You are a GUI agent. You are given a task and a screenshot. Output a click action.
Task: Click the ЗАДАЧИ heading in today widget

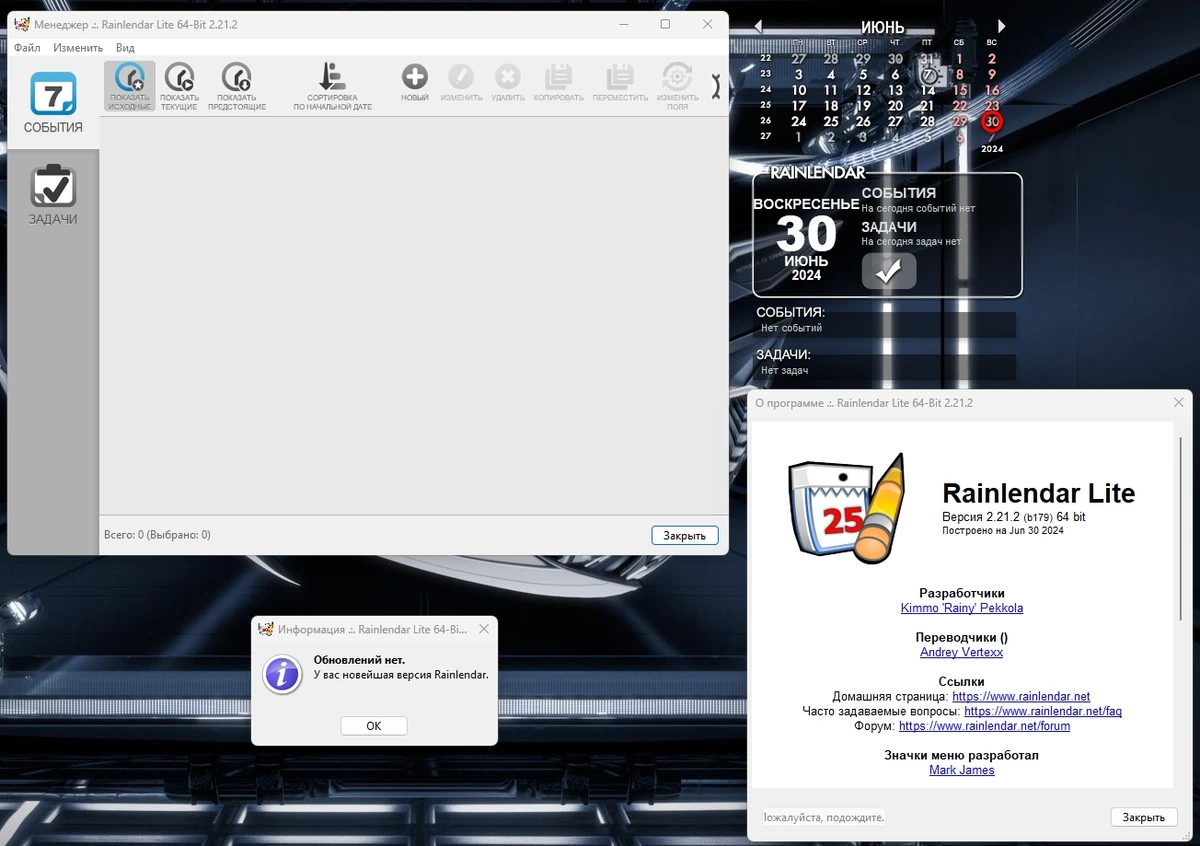pyautogui.click(x=889, y=227)
